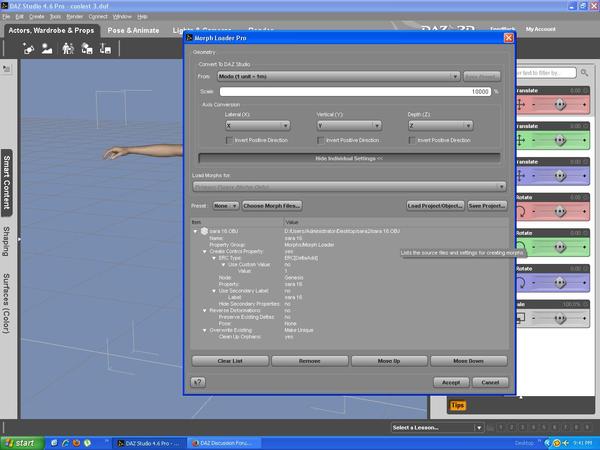The image size is (600, 450).
Task: Click the Accept button
Action: tap(451, 382)
